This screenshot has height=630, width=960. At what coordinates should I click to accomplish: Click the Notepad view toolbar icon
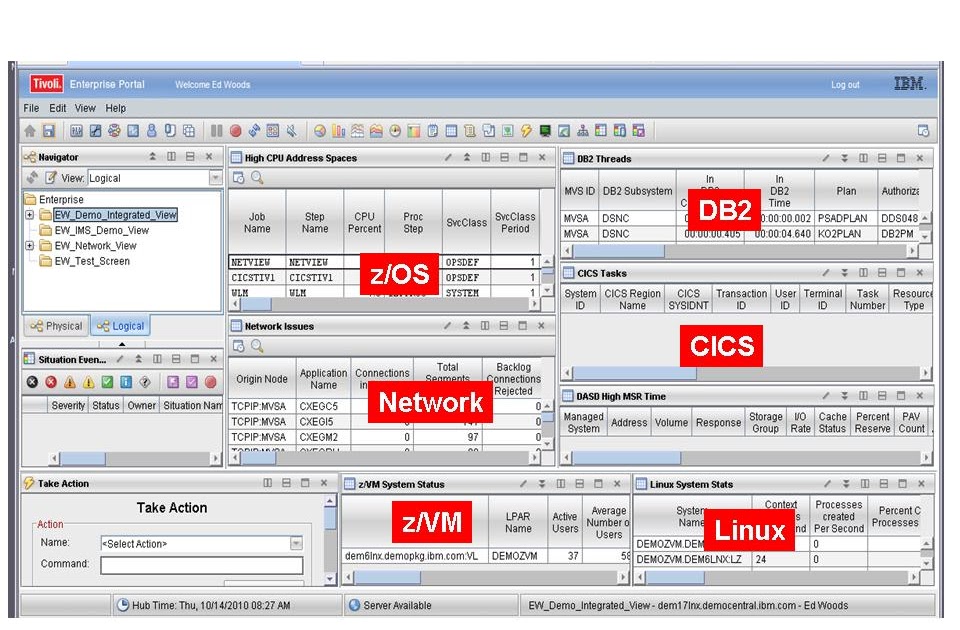point(432,131)
